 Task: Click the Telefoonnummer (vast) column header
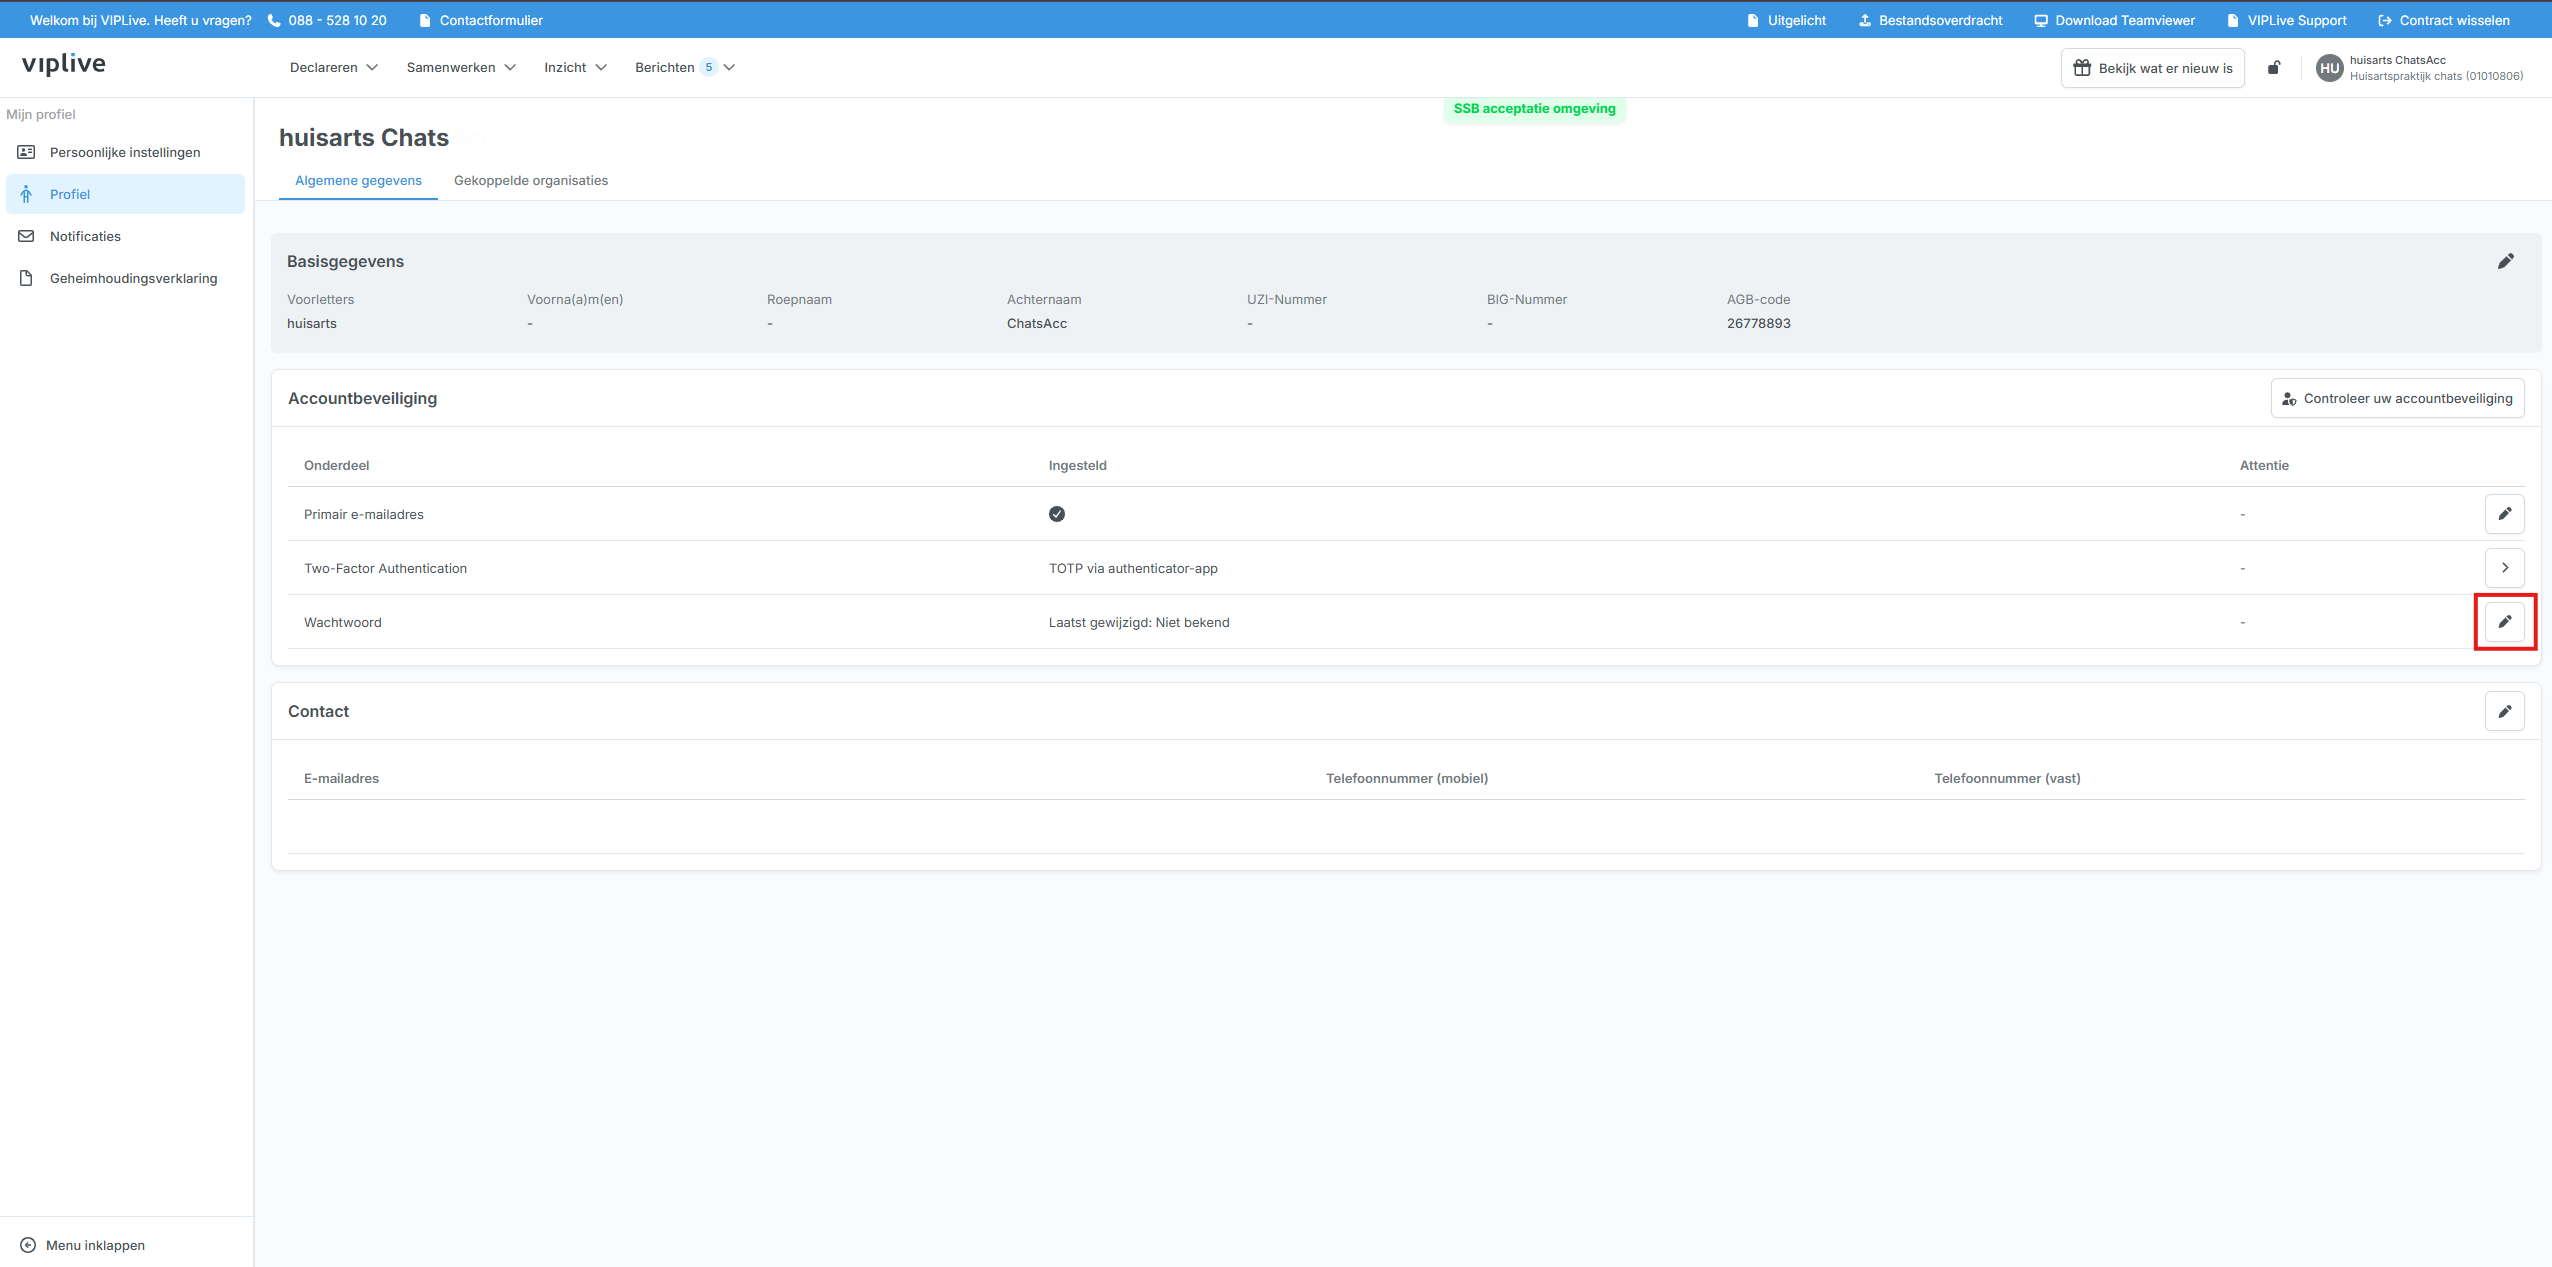(x=2007, y=778)
